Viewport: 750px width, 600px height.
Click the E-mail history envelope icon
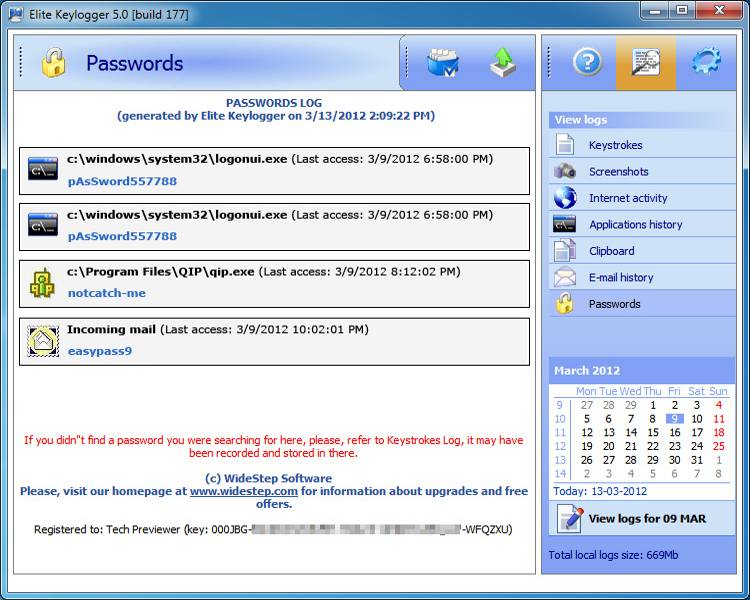565,278
